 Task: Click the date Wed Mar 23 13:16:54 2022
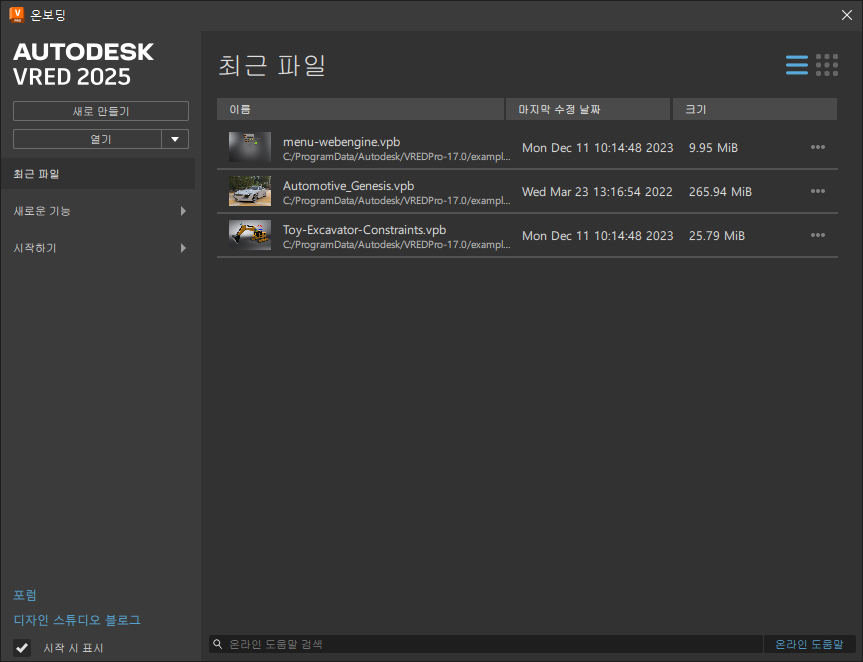[x=597, y=192]
